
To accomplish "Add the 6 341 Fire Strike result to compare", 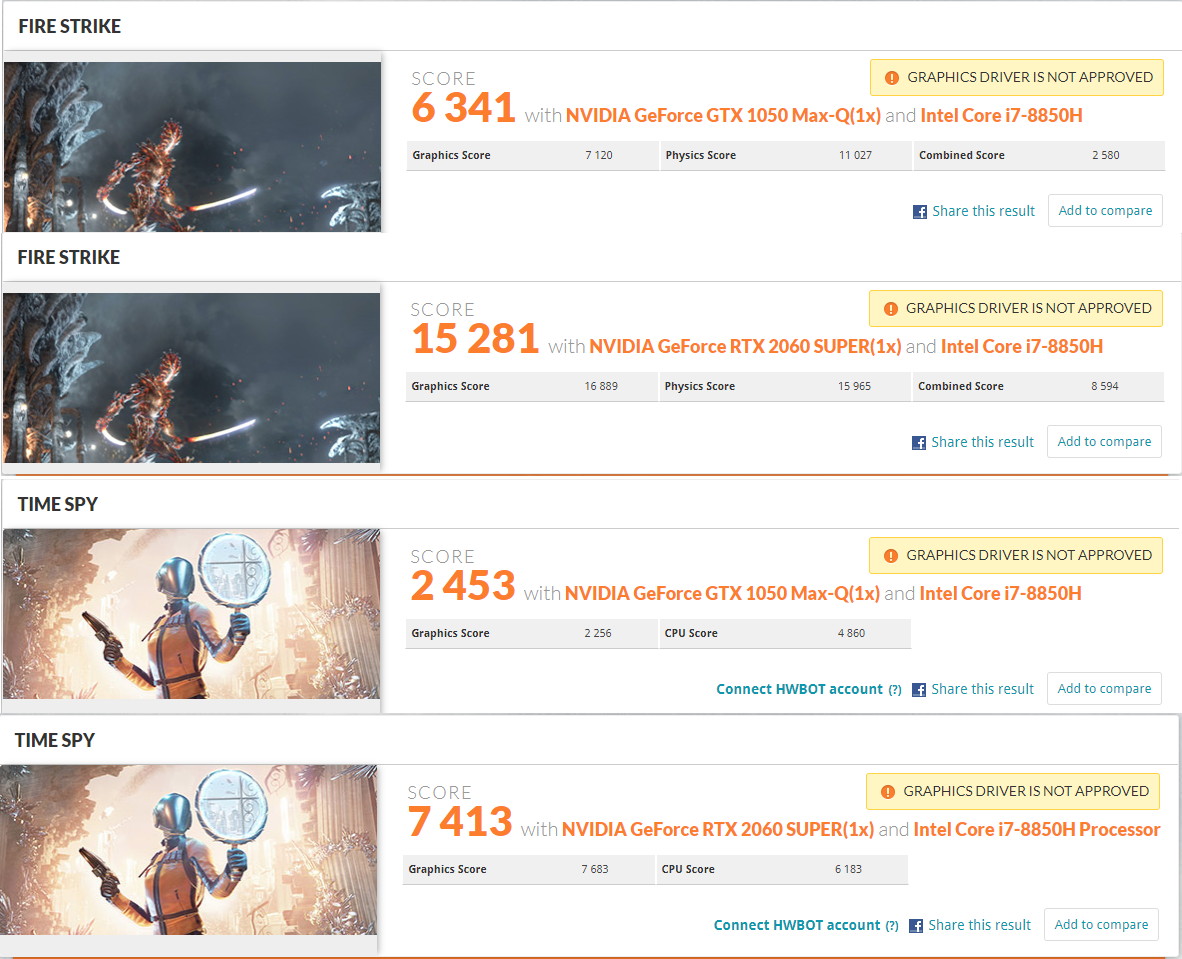I will pyautogui.click(x=1105, y=210).
